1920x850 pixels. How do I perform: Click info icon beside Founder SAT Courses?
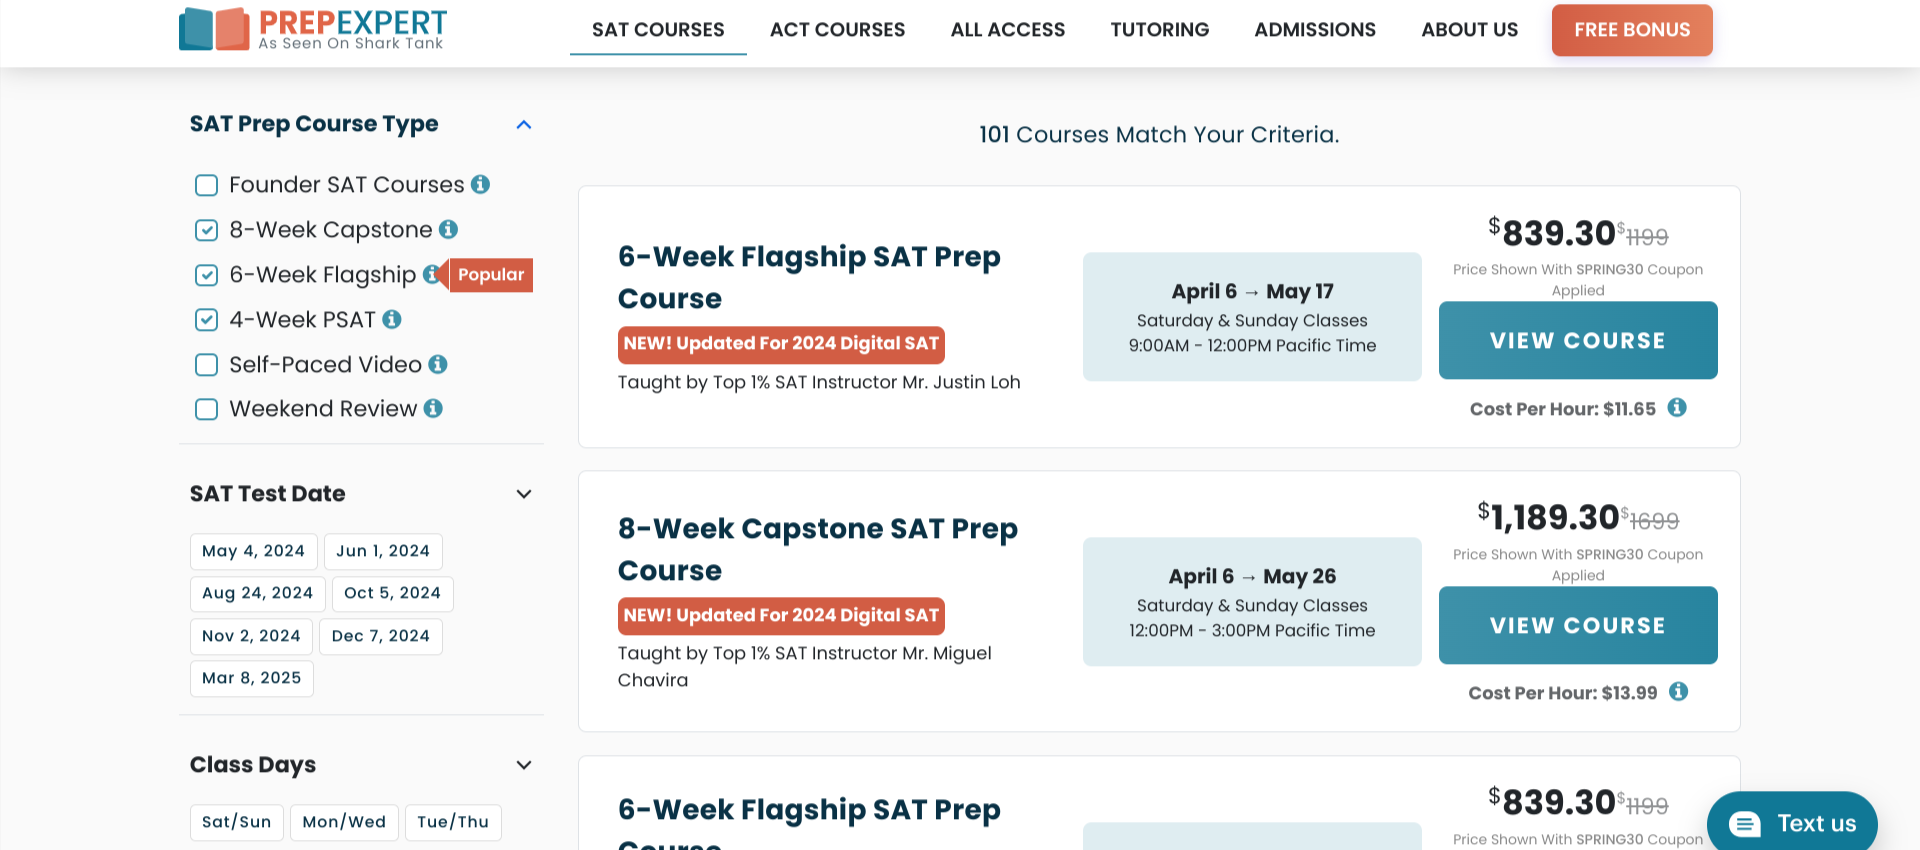480,184
